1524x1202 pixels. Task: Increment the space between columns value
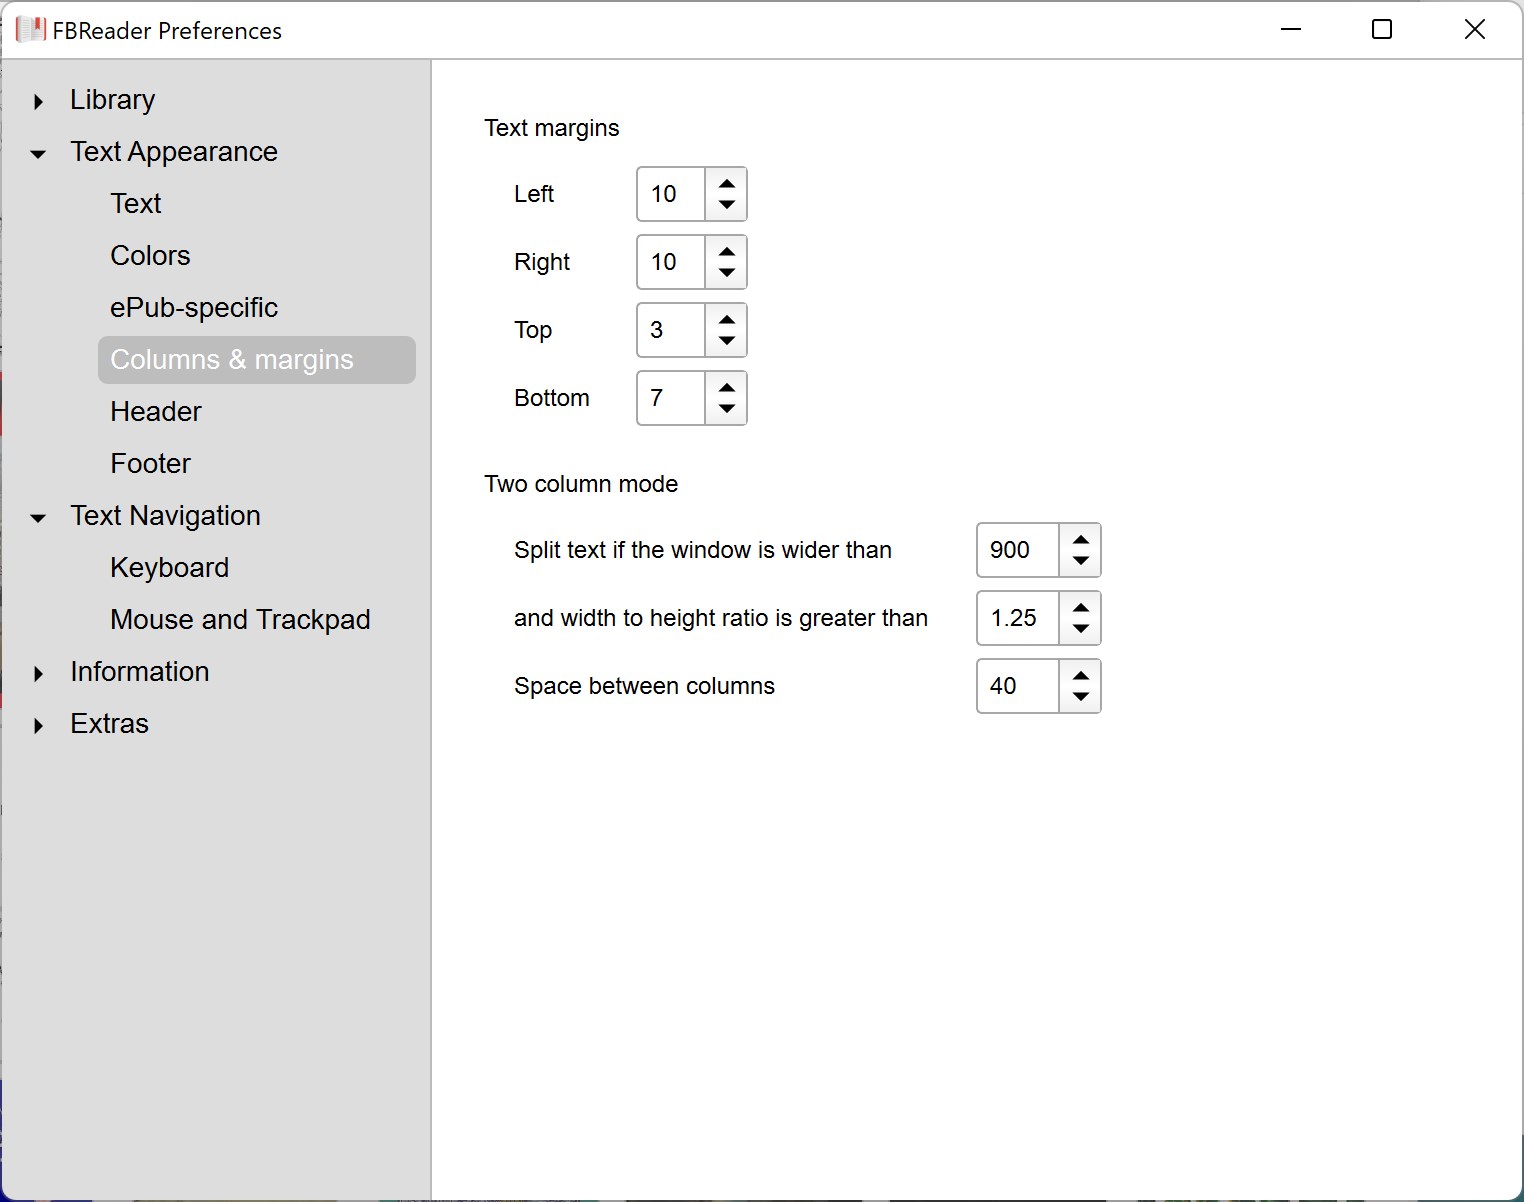pos(1080,676)
